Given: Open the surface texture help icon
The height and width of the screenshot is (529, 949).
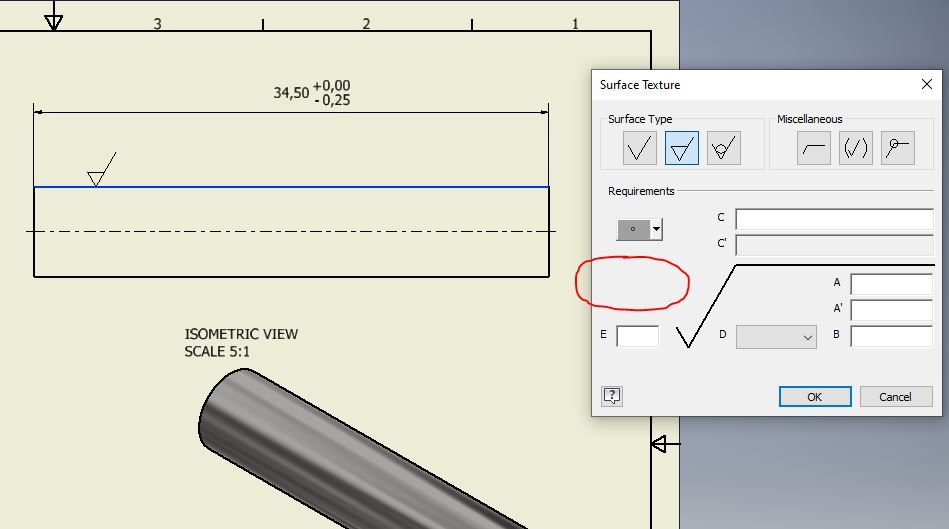Looking at the screenshot, I should [612, 396].
